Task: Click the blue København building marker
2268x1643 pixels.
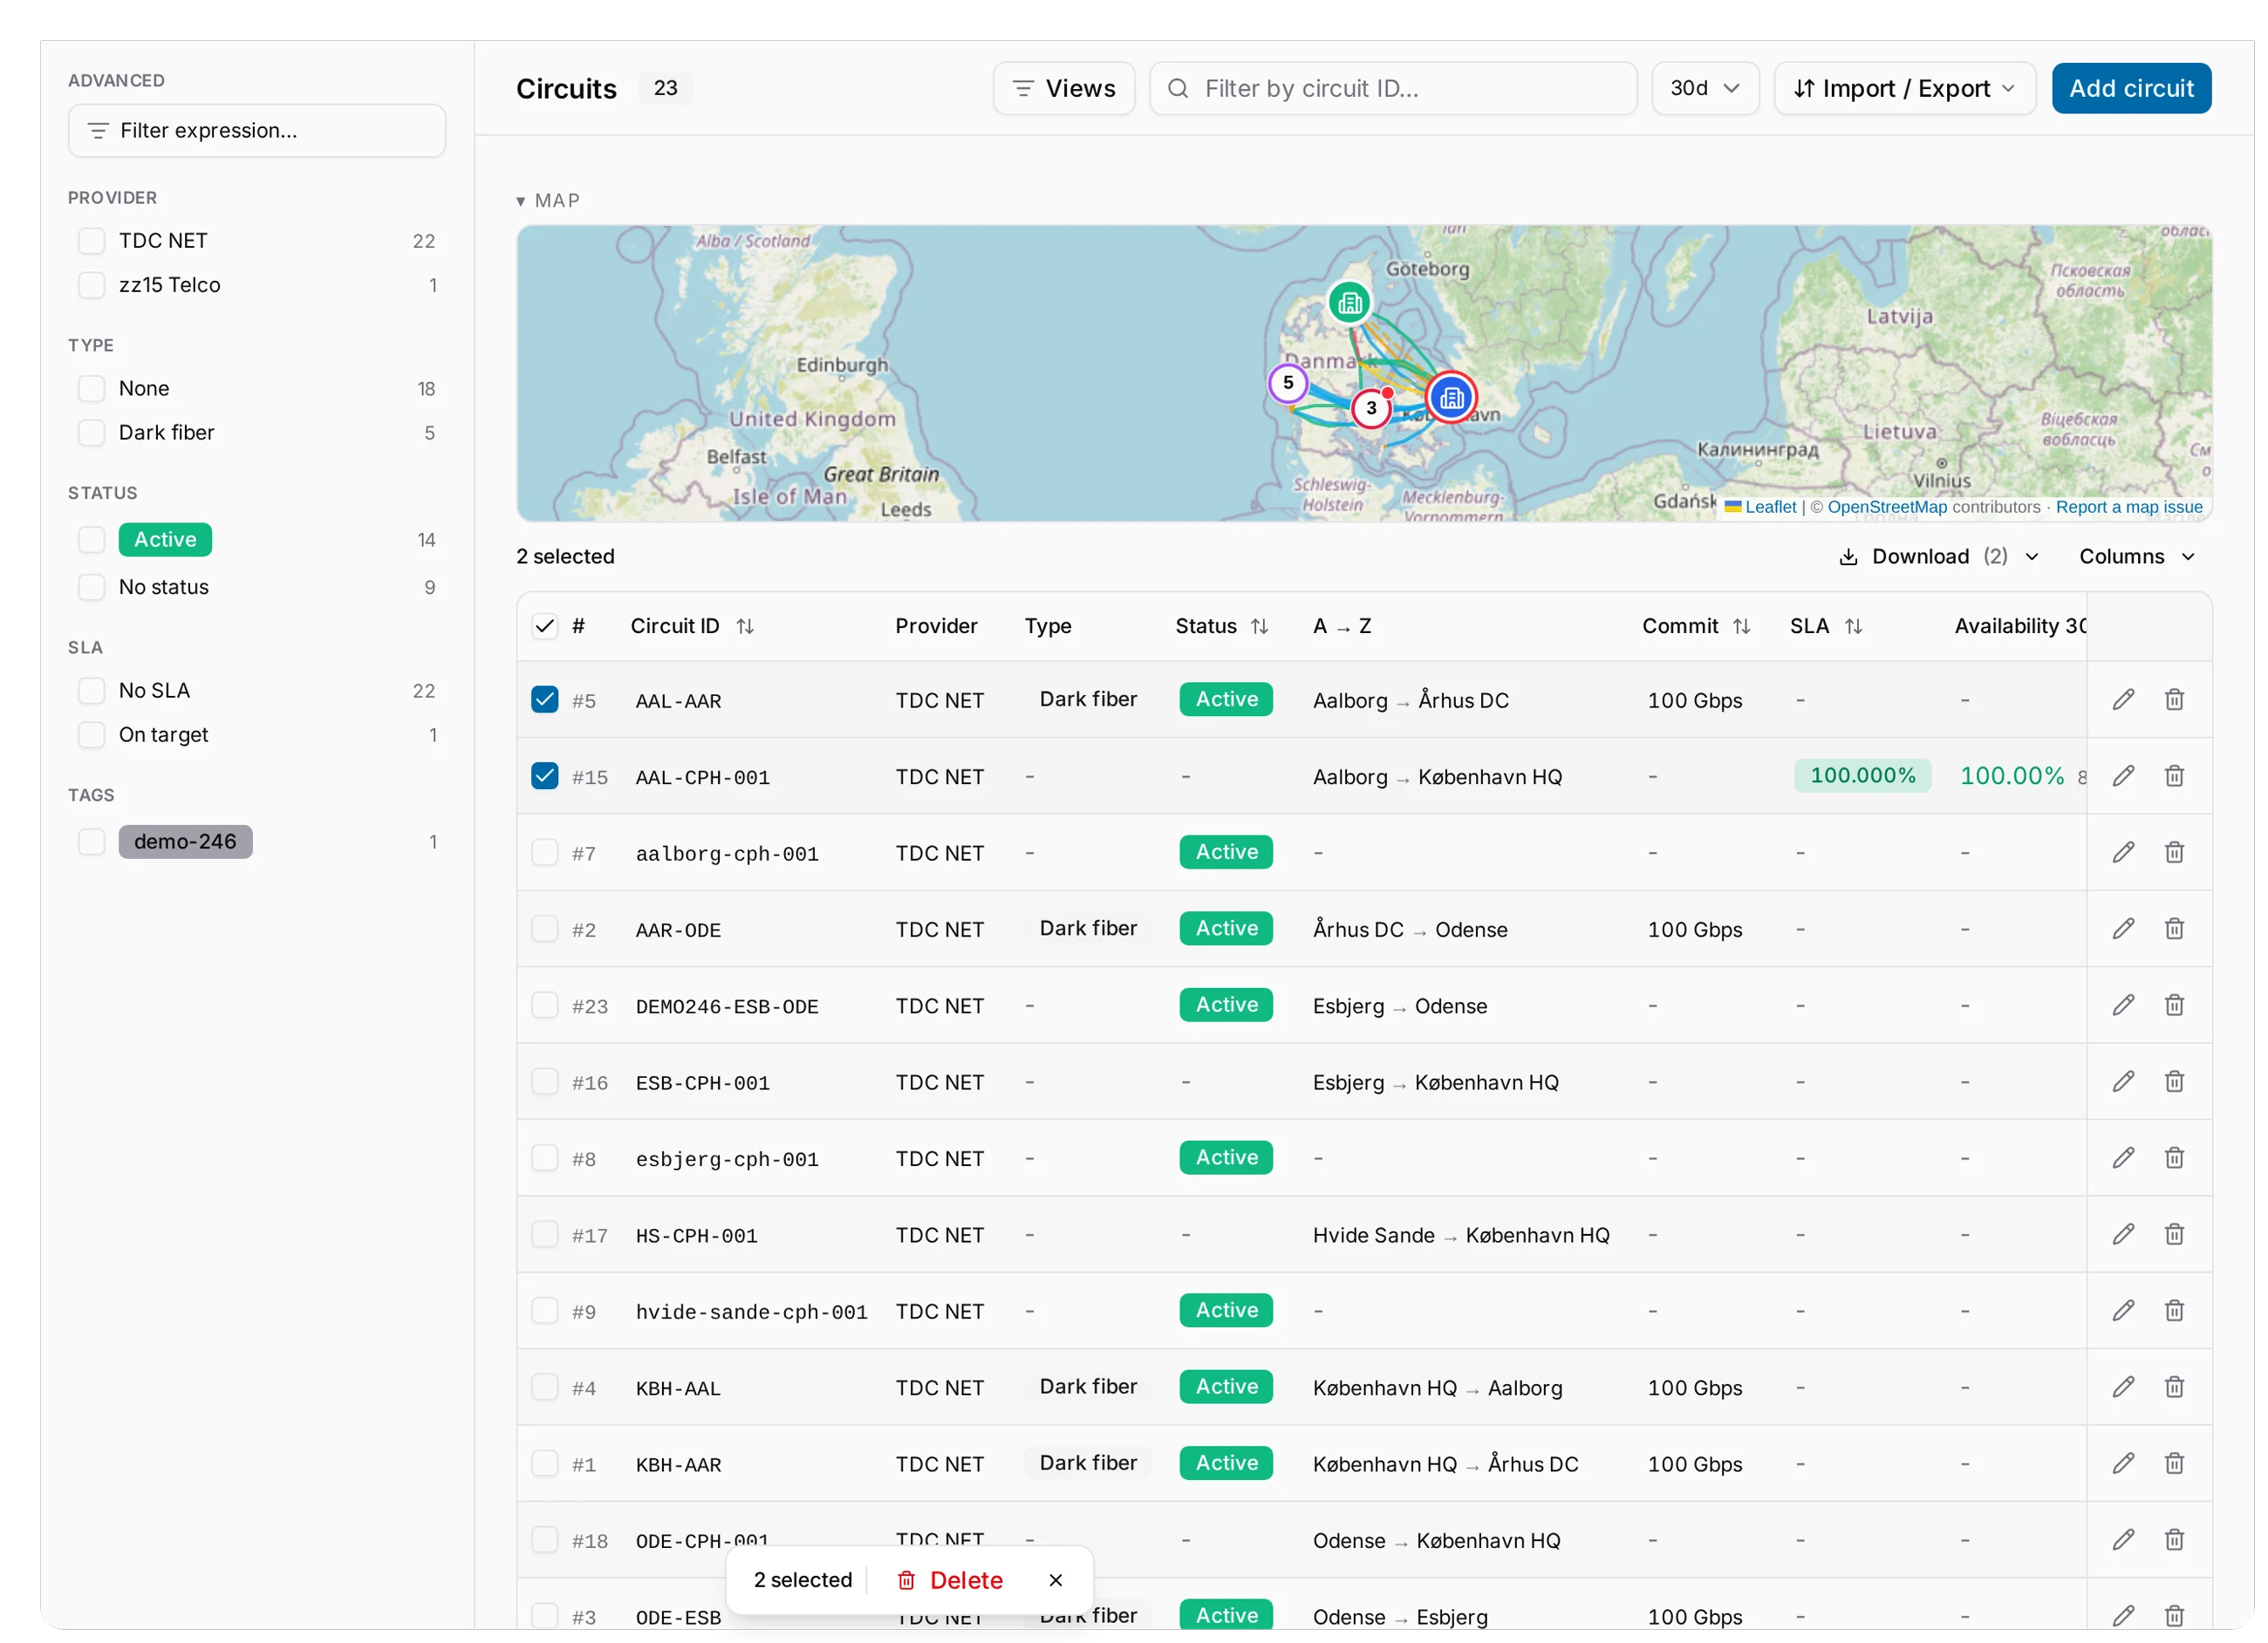Action: [1451, 398]
